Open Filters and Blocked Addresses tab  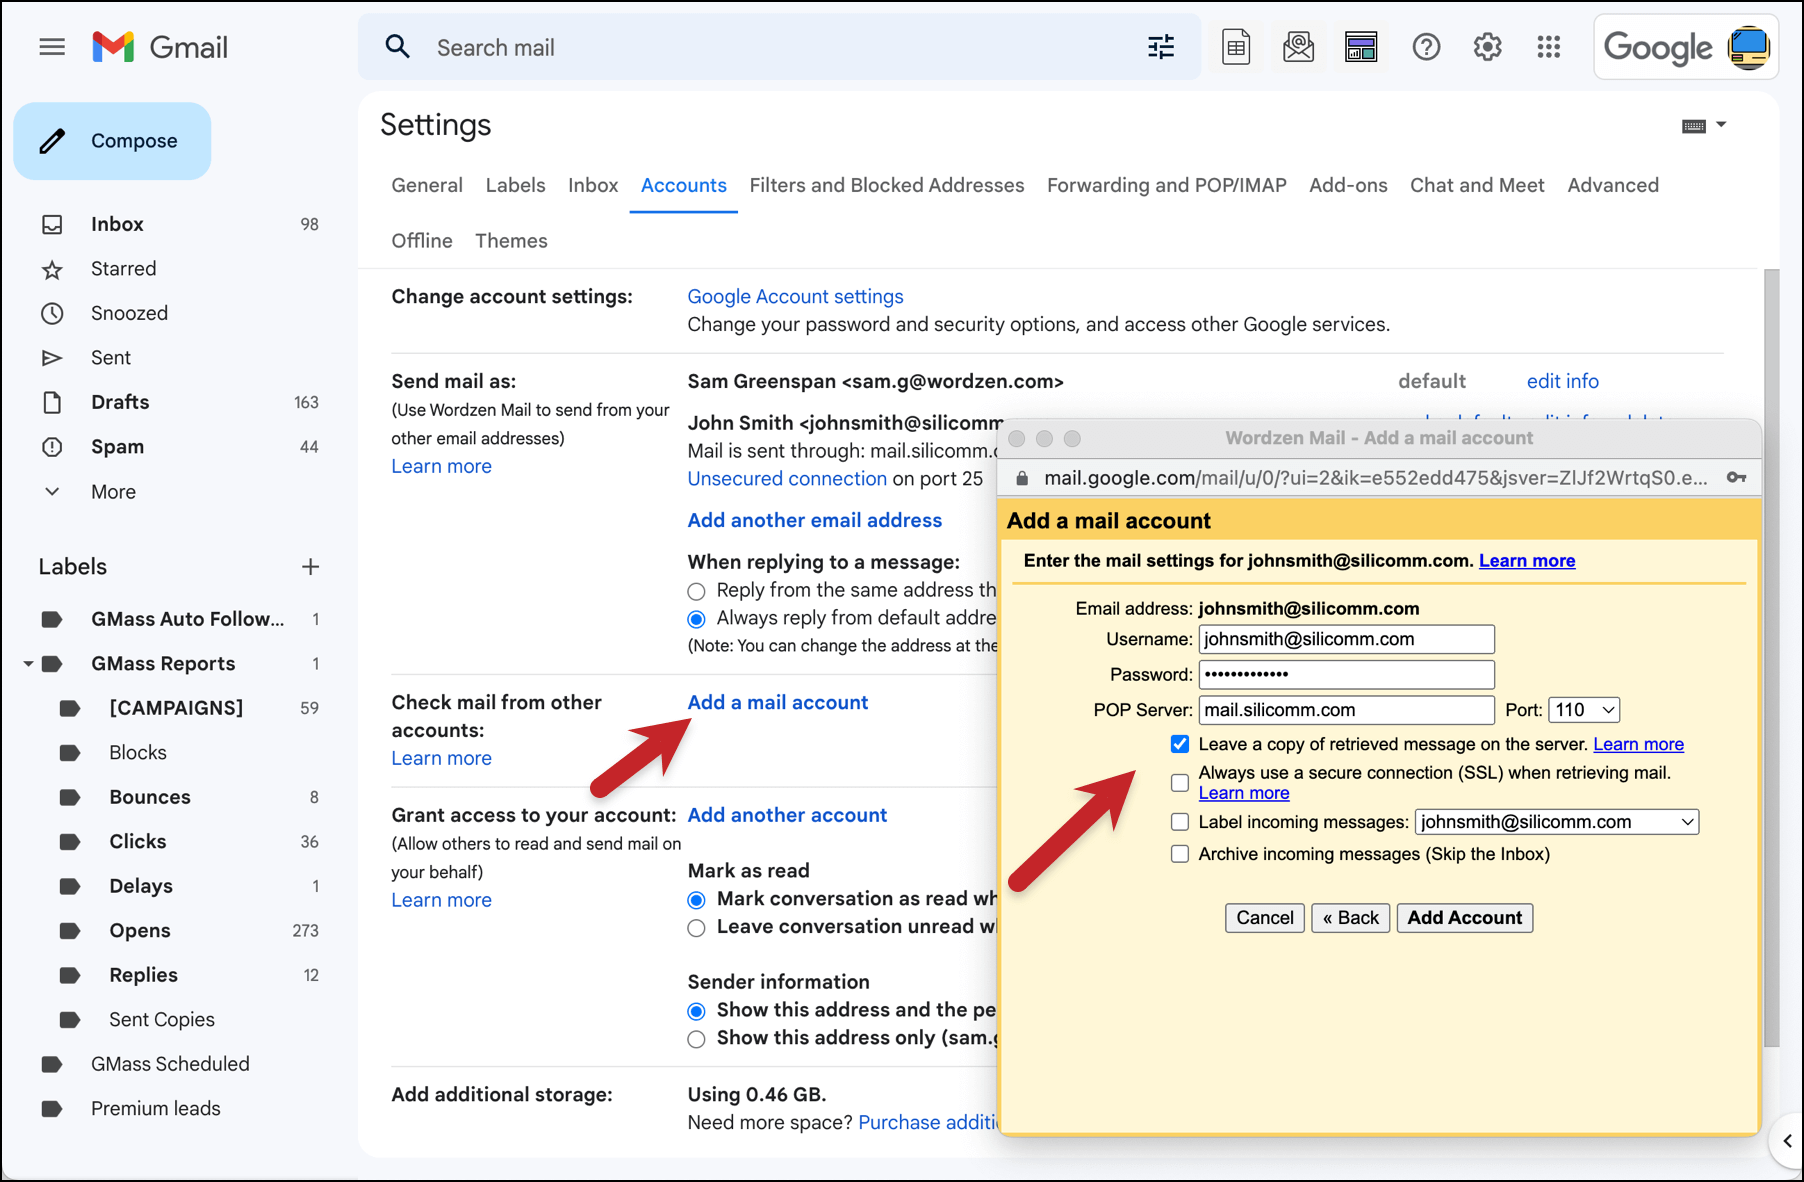[887, 185]
